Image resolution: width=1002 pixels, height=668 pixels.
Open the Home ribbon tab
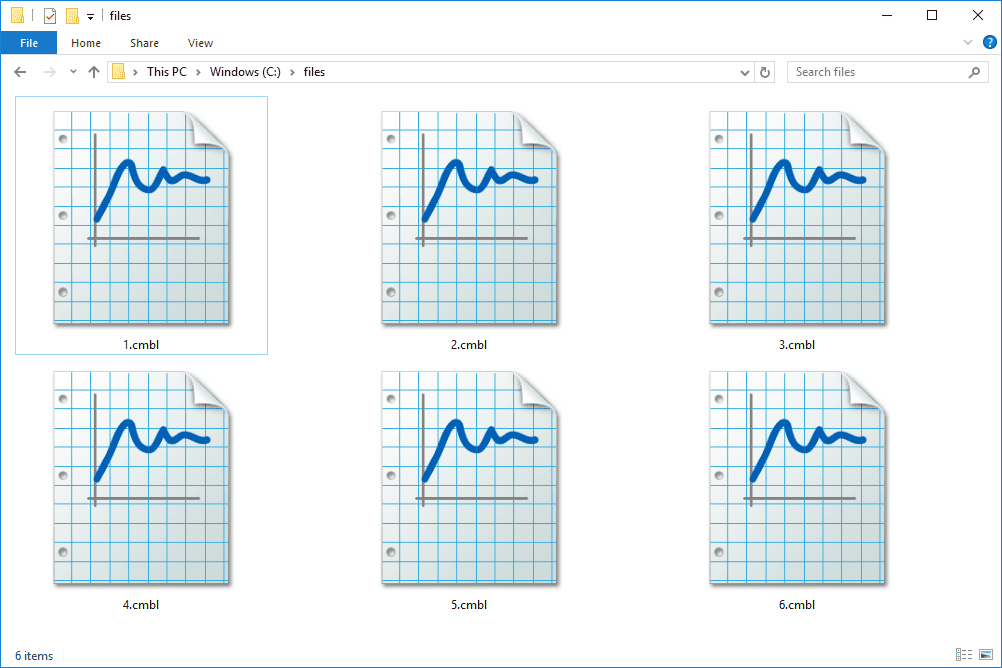coord(86,43)
